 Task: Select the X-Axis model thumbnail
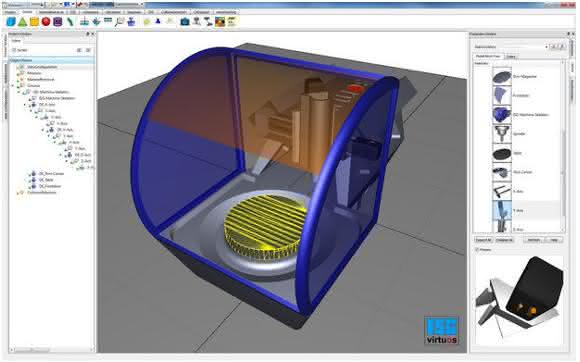[502, 191]
